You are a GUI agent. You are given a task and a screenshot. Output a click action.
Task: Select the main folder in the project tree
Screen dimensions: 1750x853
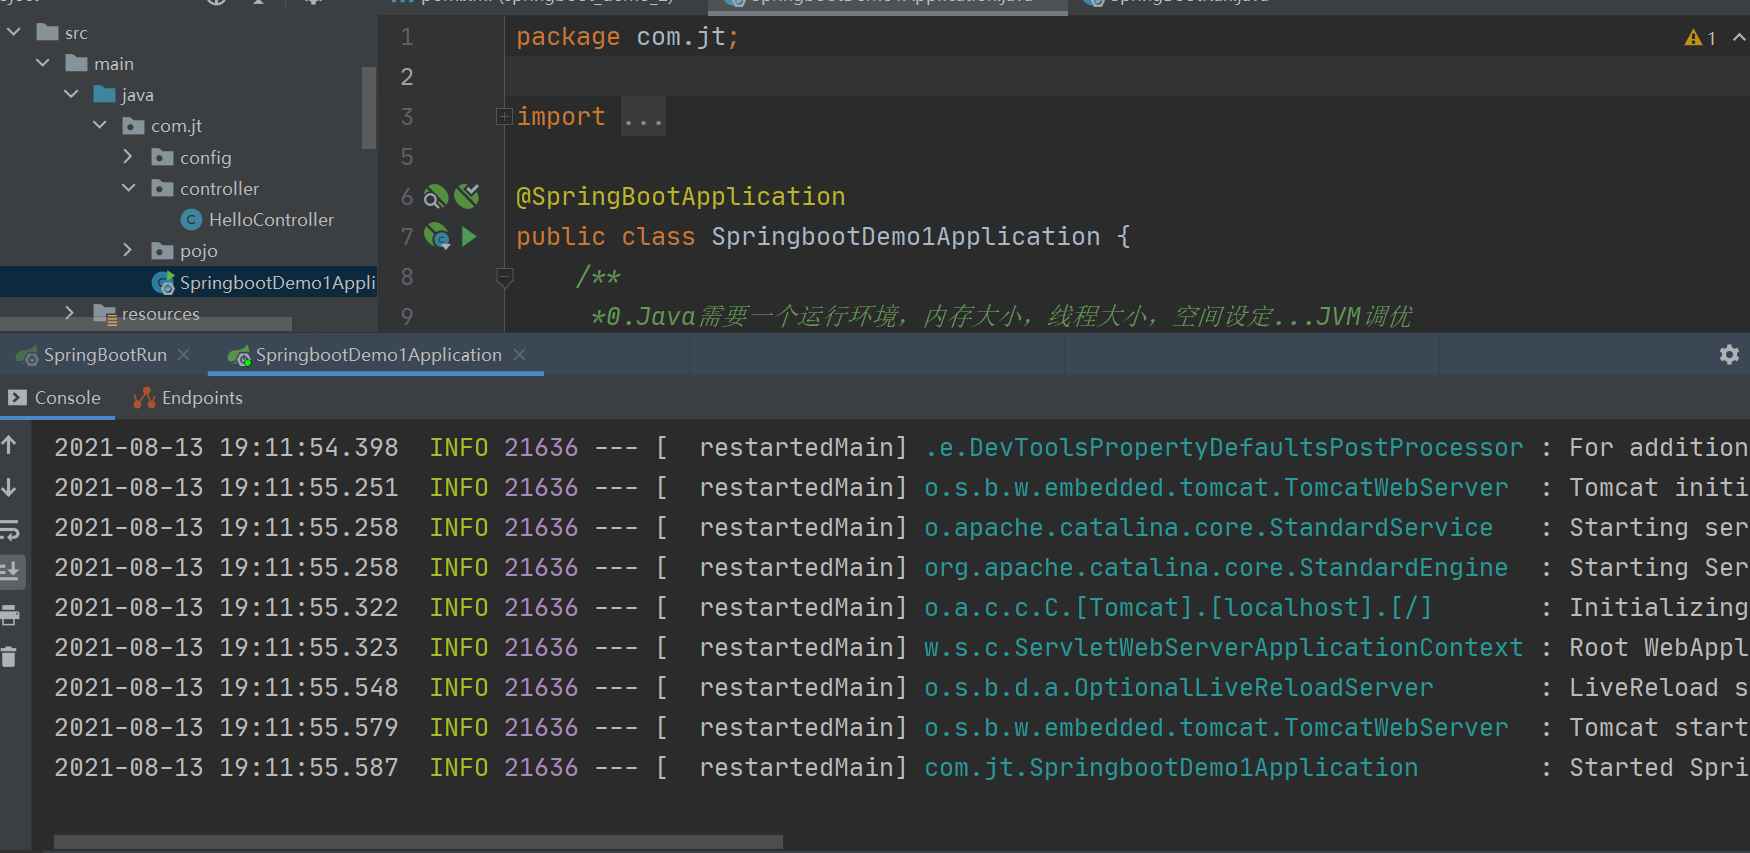pyautogui.click(x=99, y=64)
